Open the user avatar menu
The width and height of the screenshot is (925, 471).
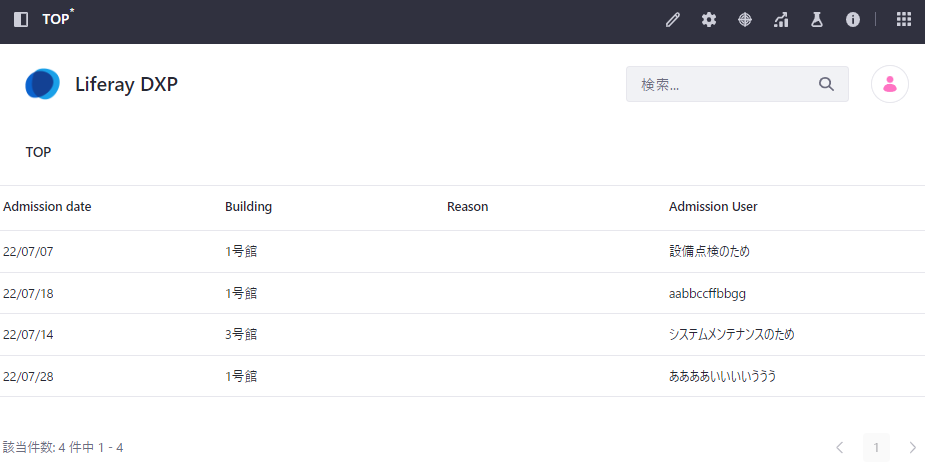click(889, 84)
